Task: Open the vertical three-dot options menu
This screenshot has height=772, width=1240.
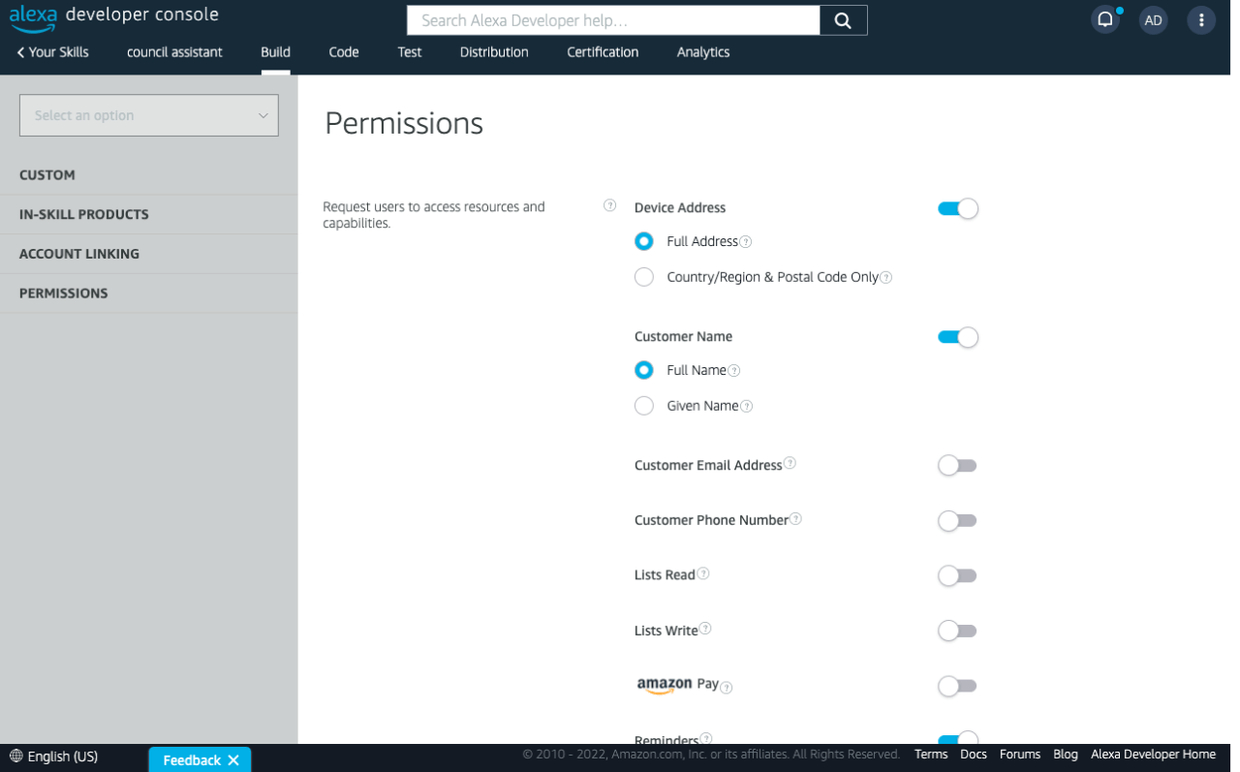Action: pos(1201,20)
